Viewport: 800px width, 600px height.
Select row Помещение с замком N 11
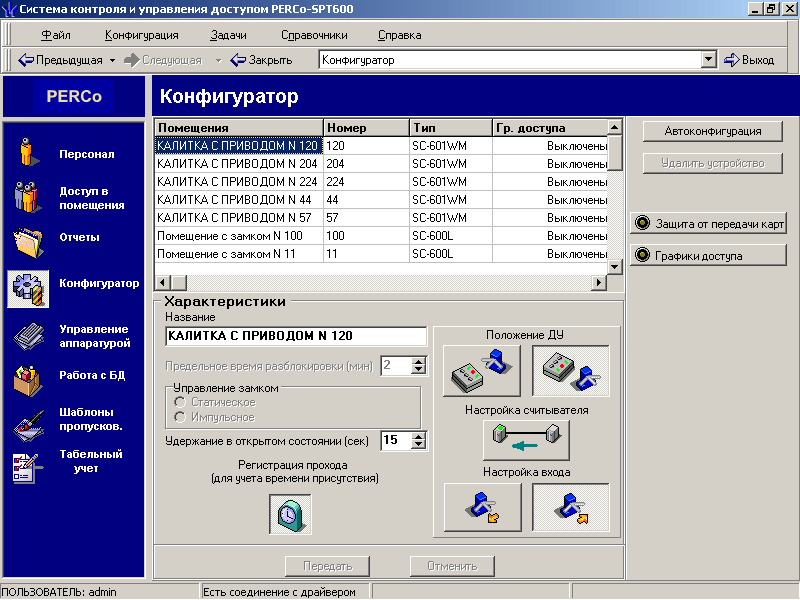(381, 254)
